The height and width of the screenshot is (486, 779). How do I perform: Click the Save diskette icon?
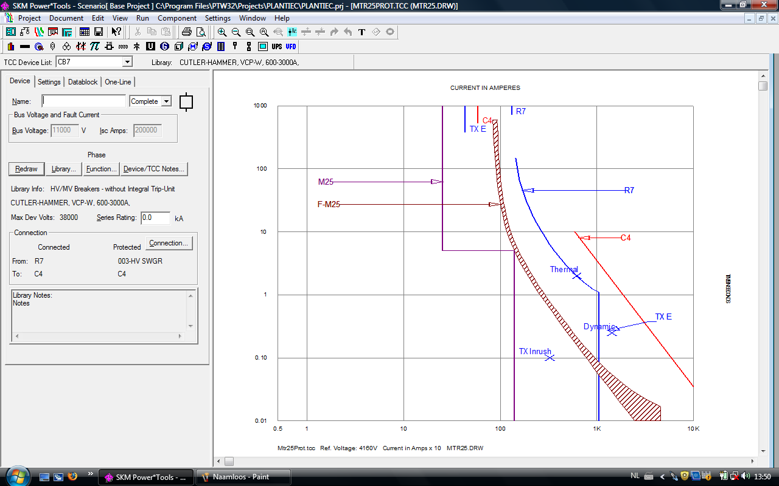98,32
